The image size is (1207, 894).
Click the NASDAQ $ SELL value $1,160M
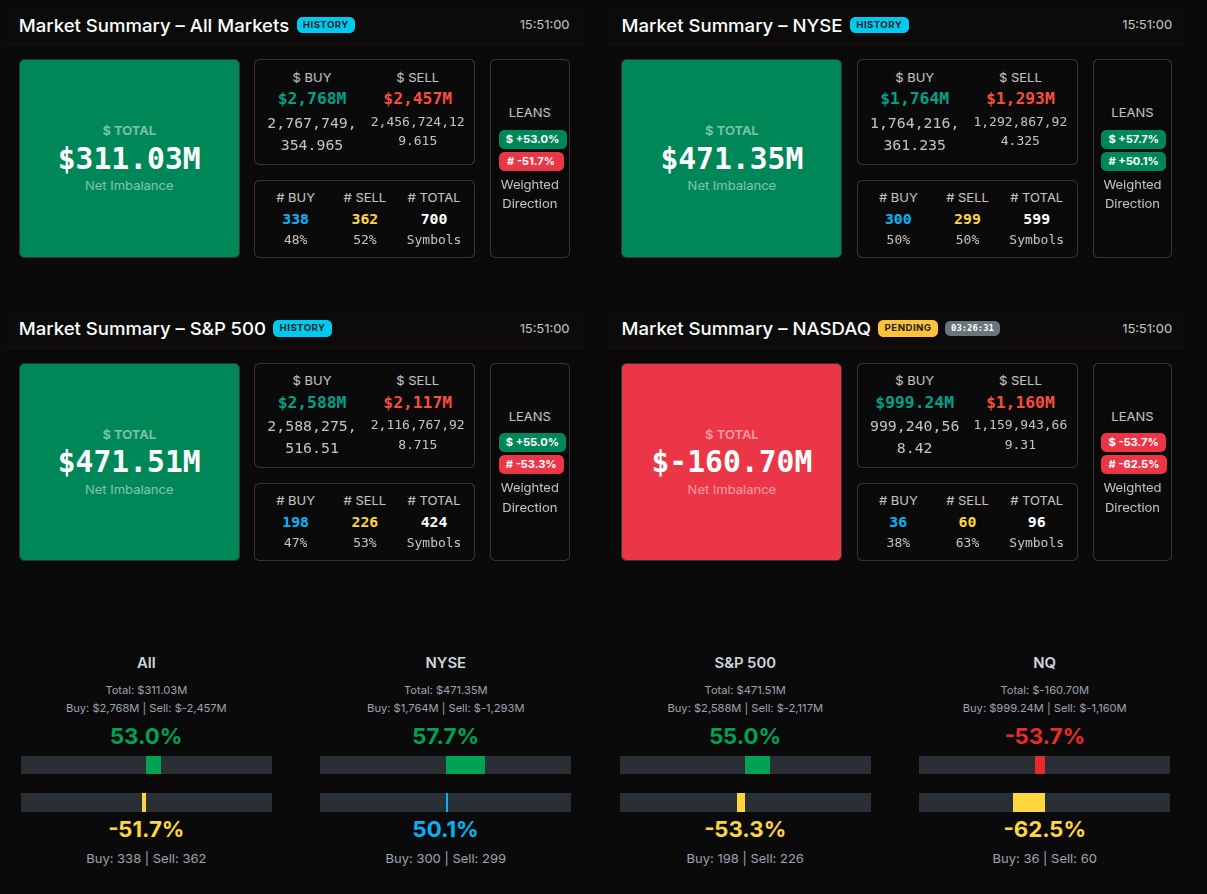coord(1020,402)
